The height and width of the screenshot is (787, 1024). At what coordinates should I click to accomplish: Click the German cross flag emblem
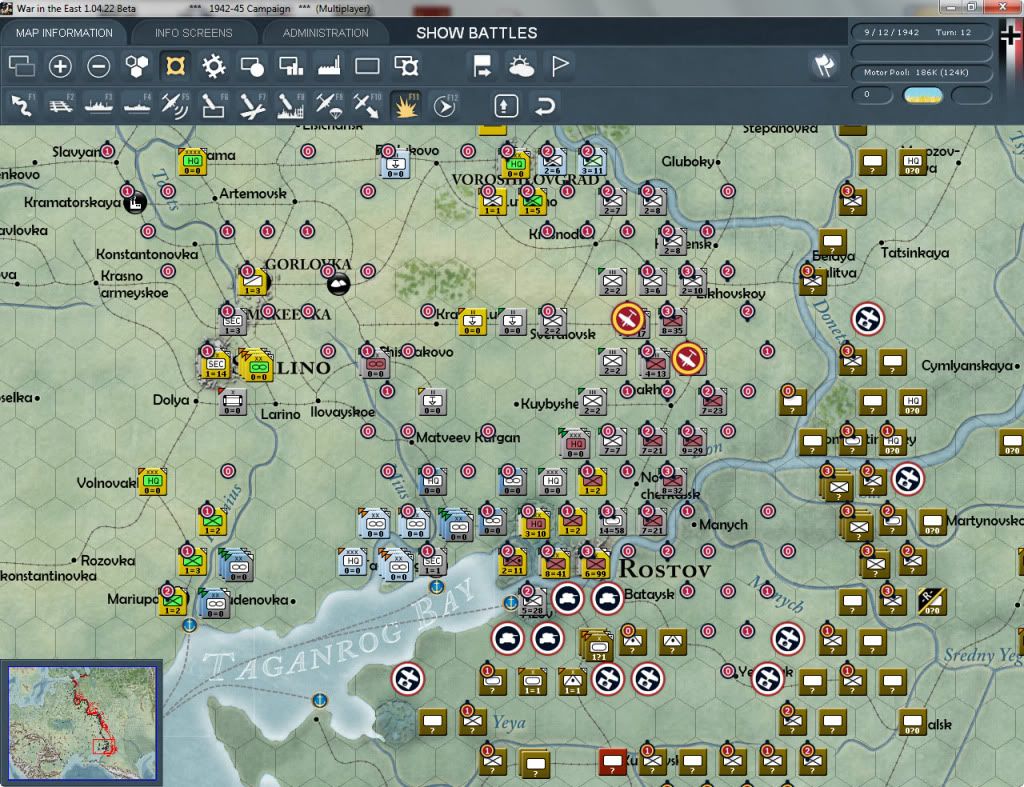click(1010, 35)
